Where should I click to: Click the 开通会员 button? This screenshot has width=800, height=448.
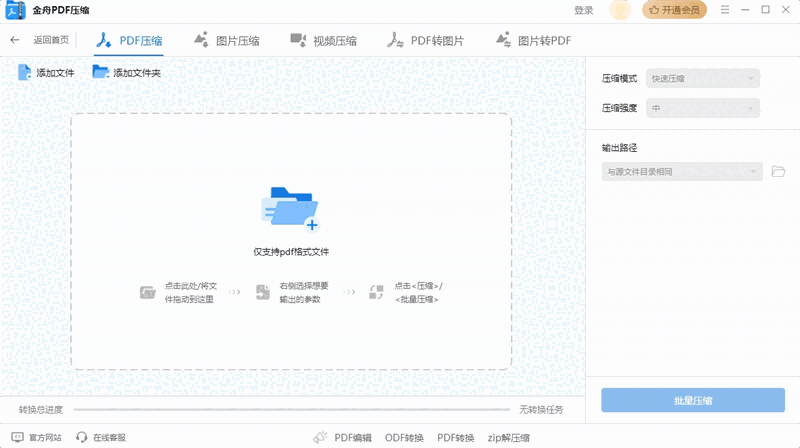674,10
